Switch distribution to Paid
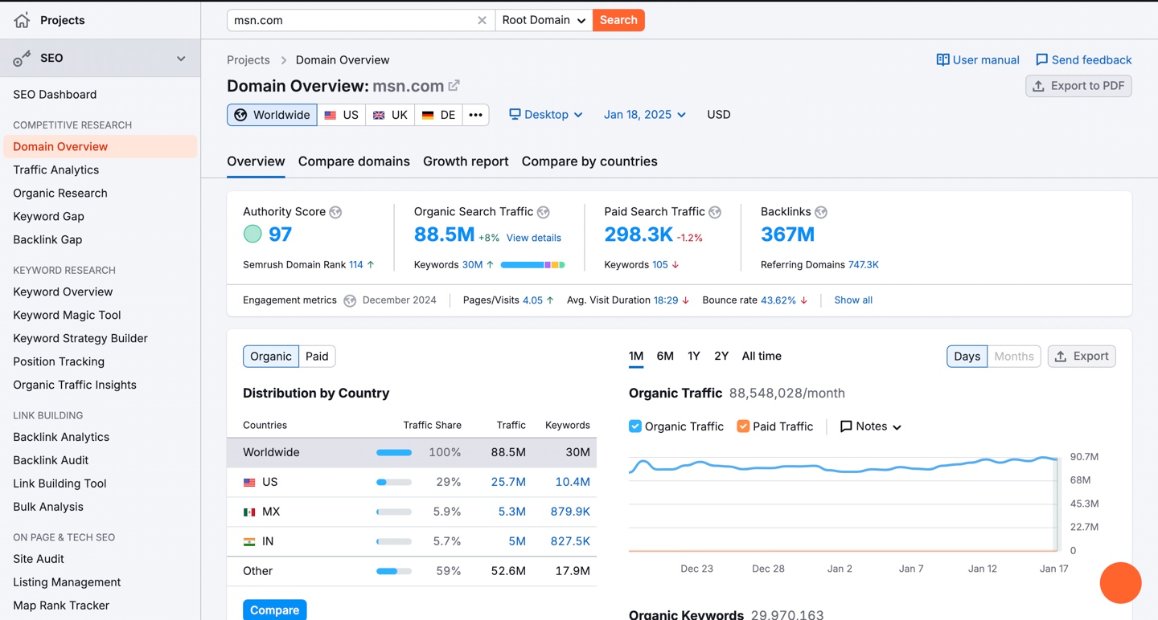 [x=317, y=356]
